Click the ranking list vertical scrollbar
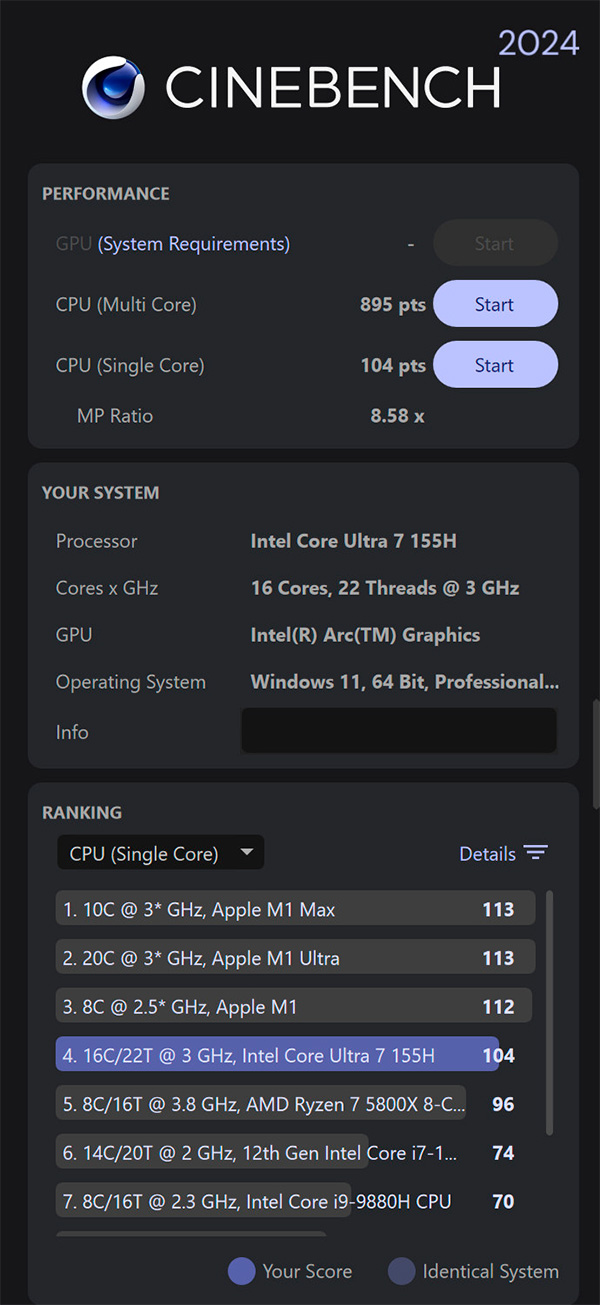The height and width of the screenshot is (1305, 600). pyautogui.click(x=549, y=1012)
